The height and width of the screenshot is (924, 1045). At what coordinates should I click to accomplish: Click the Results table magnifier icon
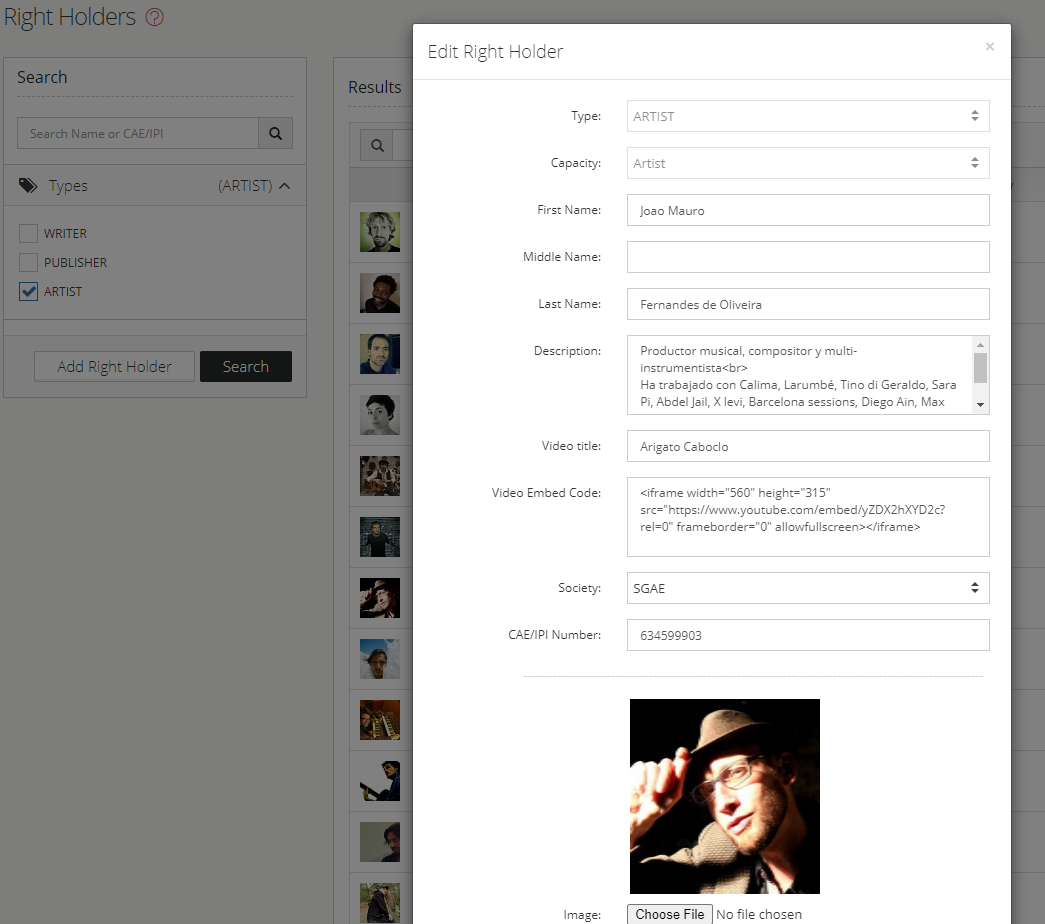click(x=377, y=145)
